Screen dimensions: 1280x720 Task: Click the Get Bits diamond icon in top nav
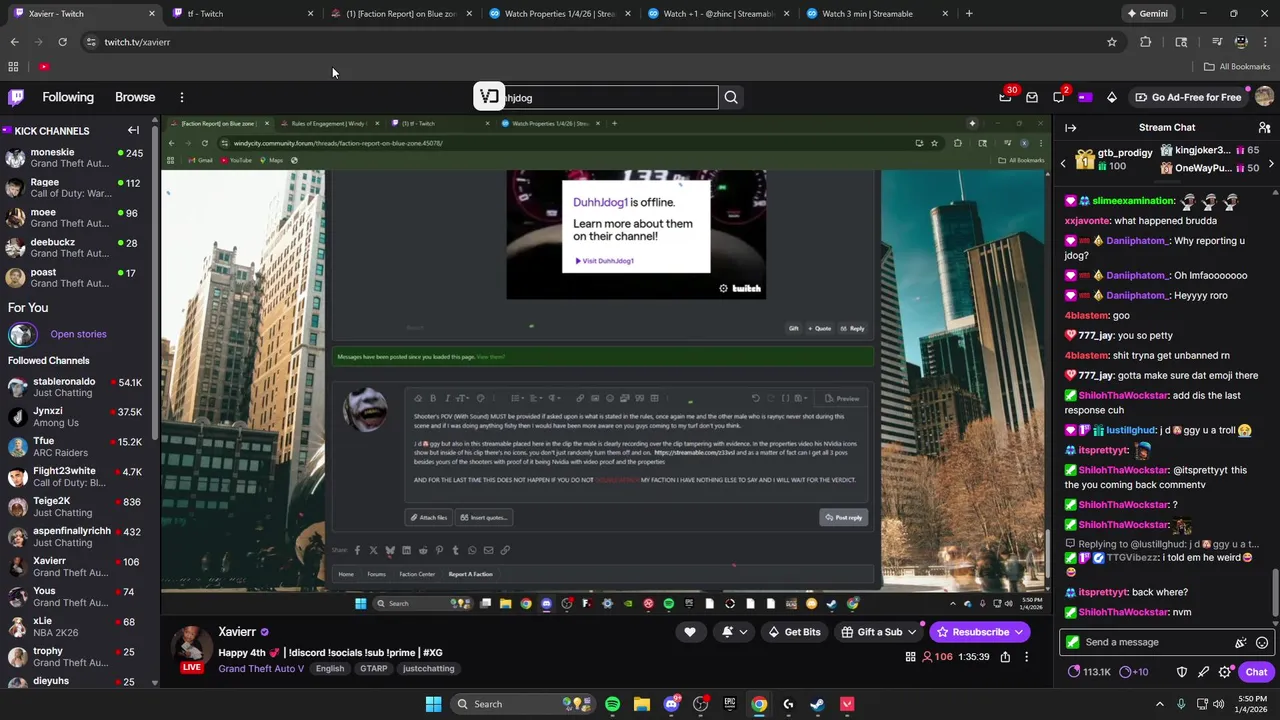[x=1111, y=97]
